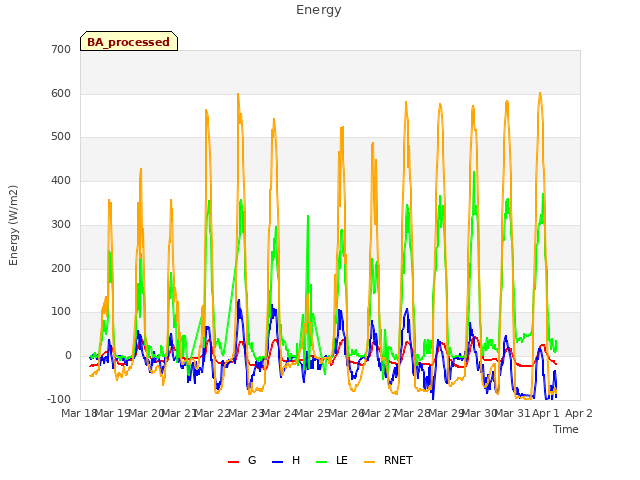Click the 0 y-axis tick label
Image resolution: width=640 pixels, height=480 pixels.
pos(68,356)
